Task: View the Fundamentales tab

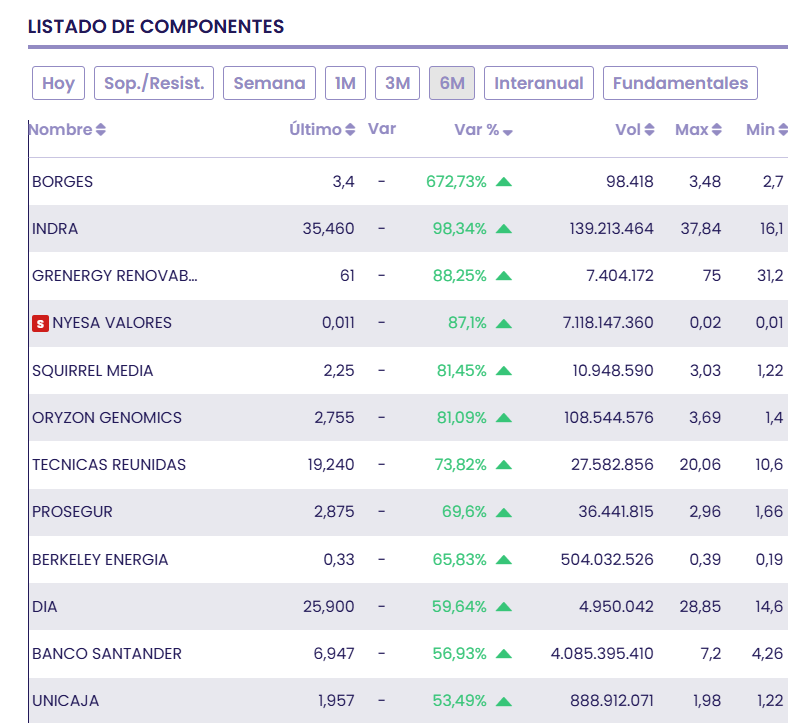Action: click(x=680, y=83)
